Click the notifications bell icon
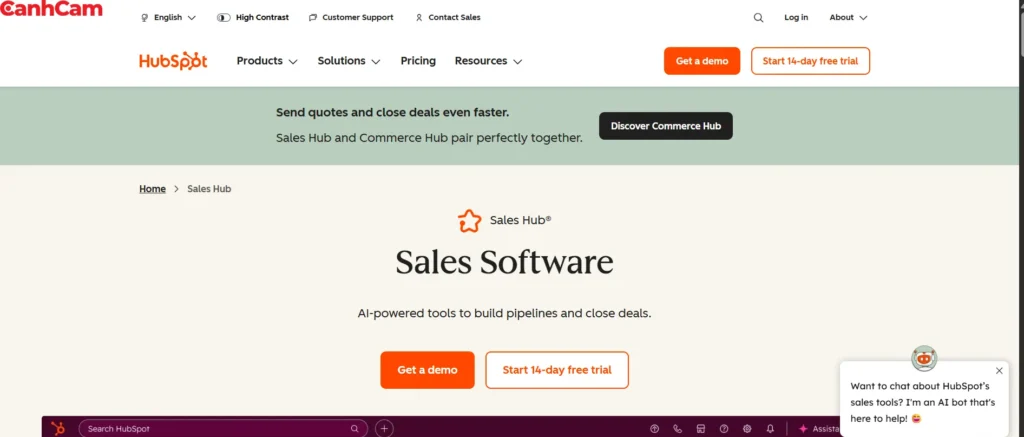 point(770,429)
